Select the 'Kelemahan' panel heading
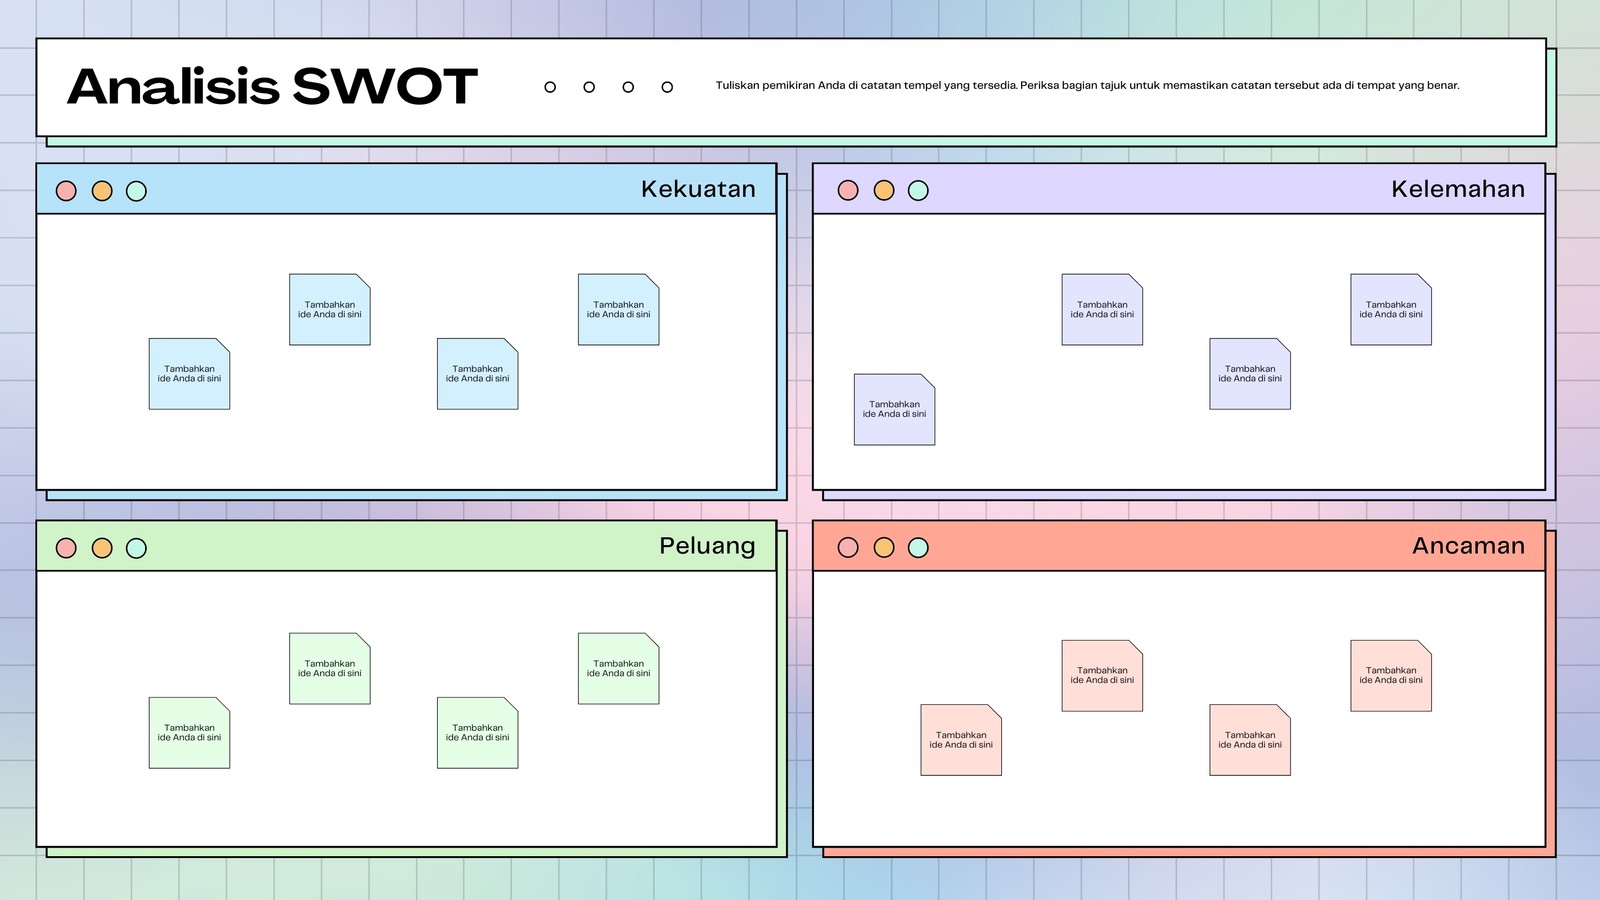 pyautogui.click(x=1458, y=189)
